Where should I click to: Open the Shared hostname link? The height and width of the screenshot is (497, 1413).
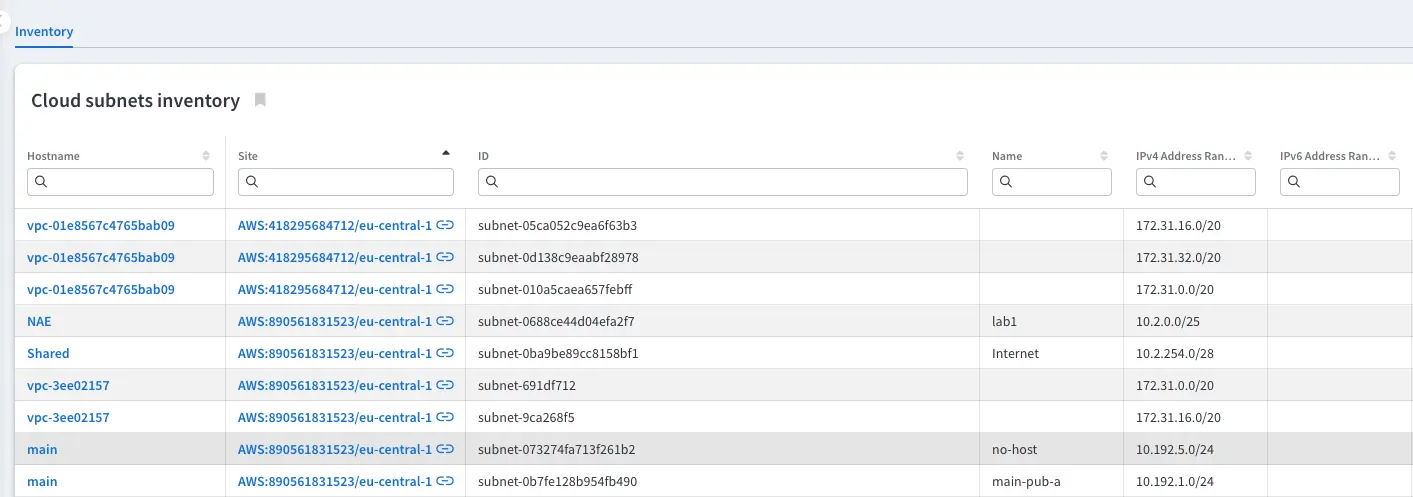(x=48, y=353)
